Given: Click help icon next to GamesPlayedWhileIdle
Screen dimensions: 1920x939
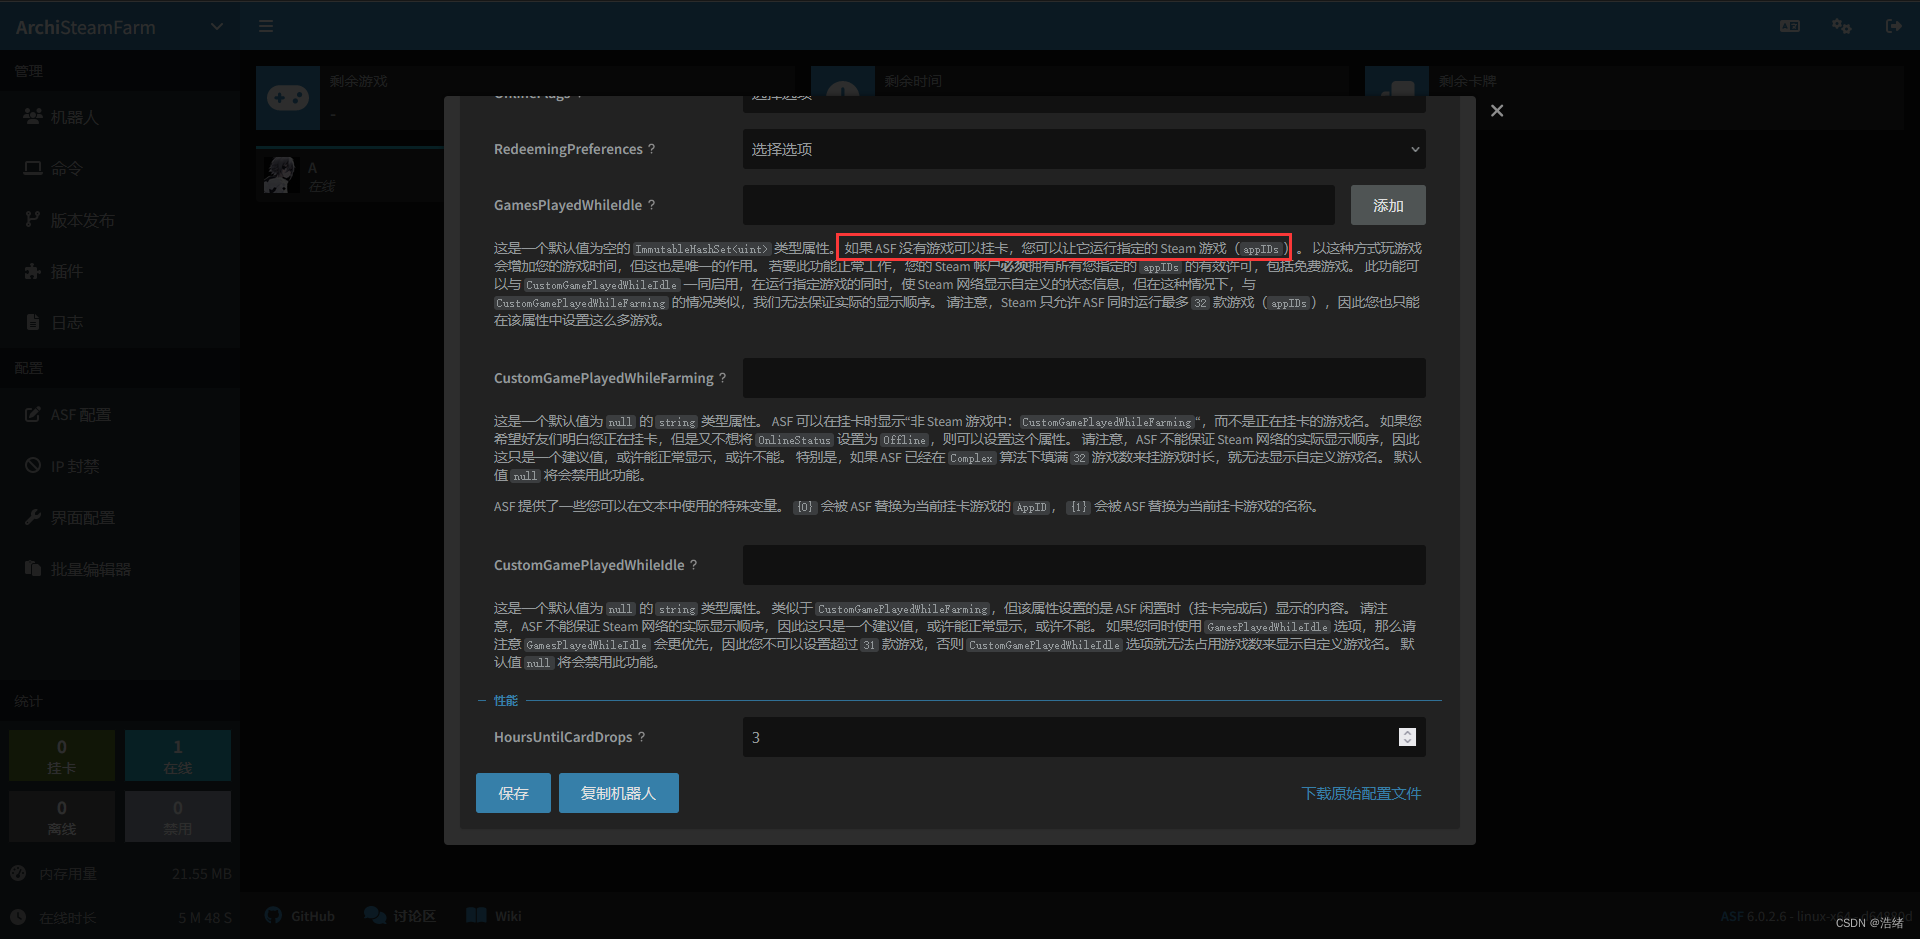Looking at the screenshot, I should (652, 205).
